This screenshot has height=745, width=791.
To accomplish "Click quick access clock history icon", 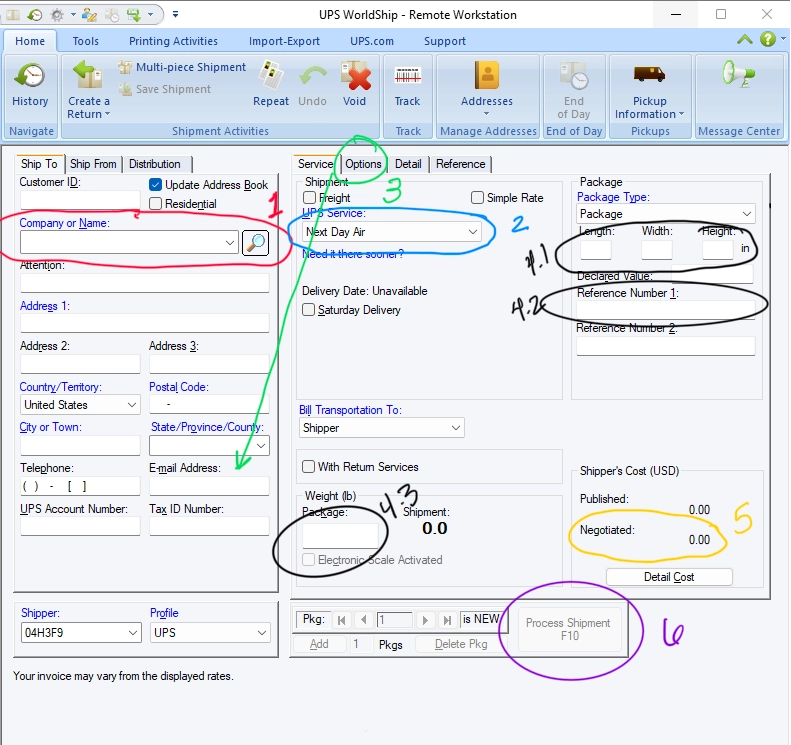I will 34,15.
